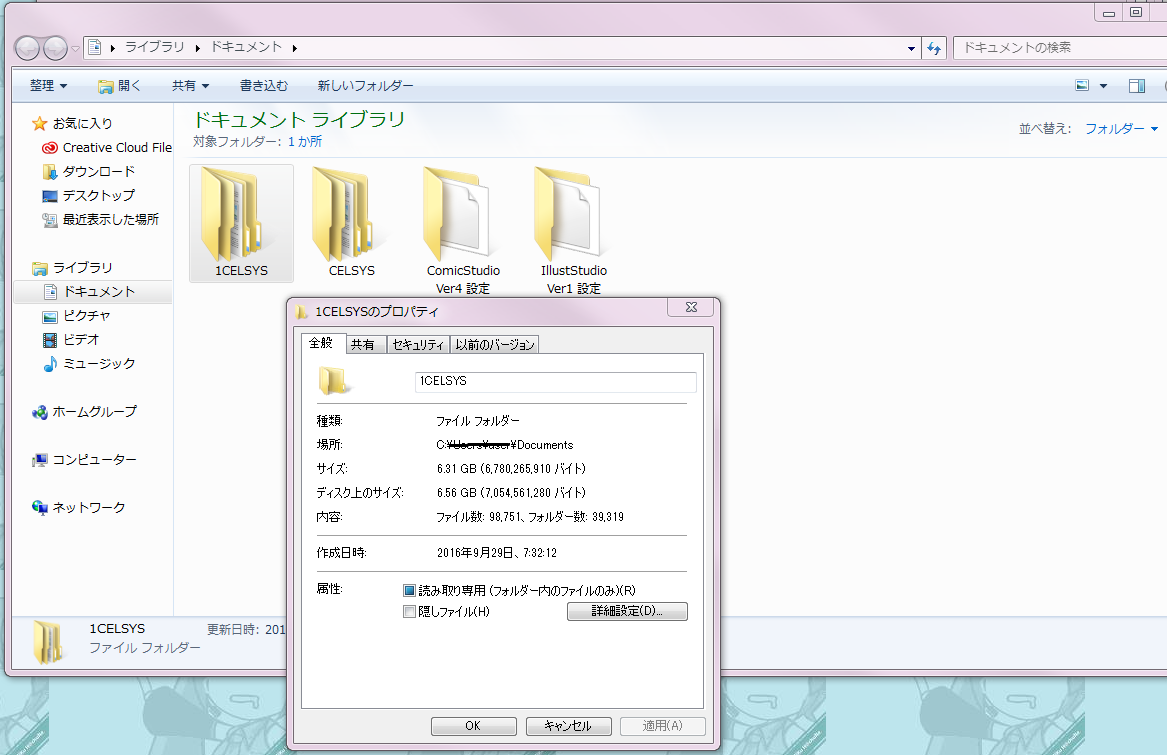Open the 並べ替え フォルダー dropdown
Viewport: 1167px width, 755px height.
[1121, 129]
